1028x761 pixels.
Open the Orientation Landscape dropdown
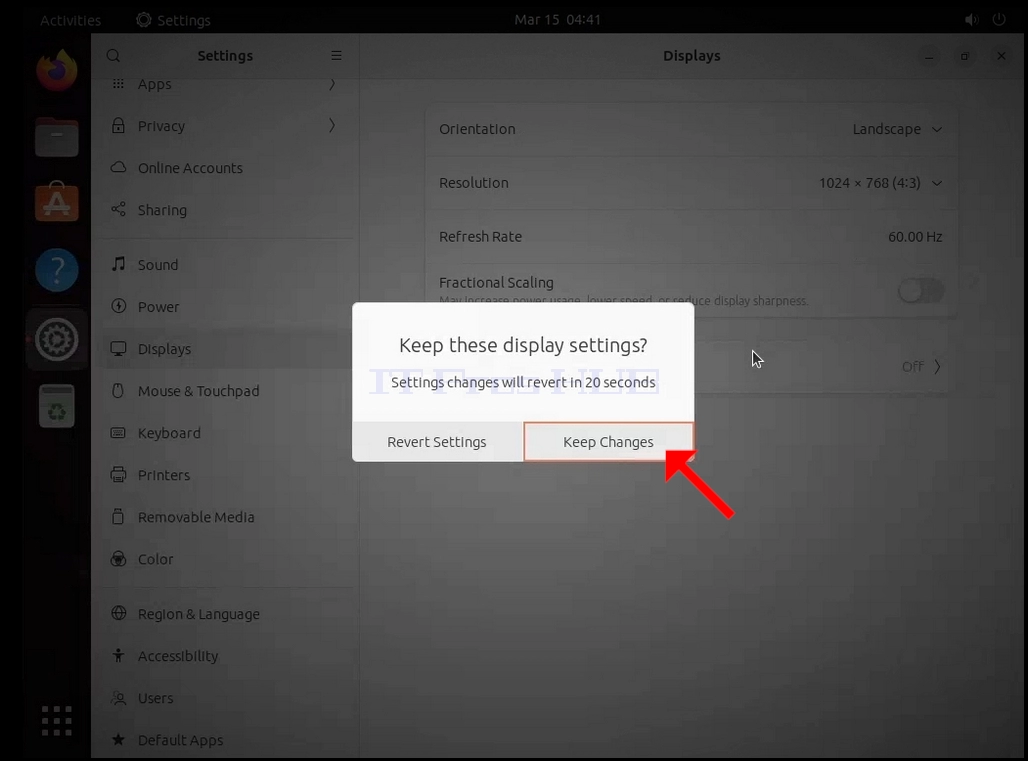[x=898, y=129]
